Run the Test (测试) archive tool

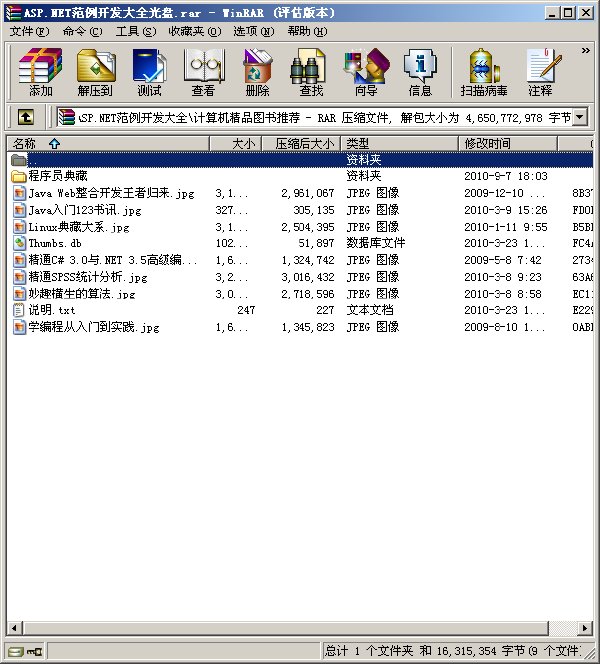pyautogui.click(x=149, y=72)
